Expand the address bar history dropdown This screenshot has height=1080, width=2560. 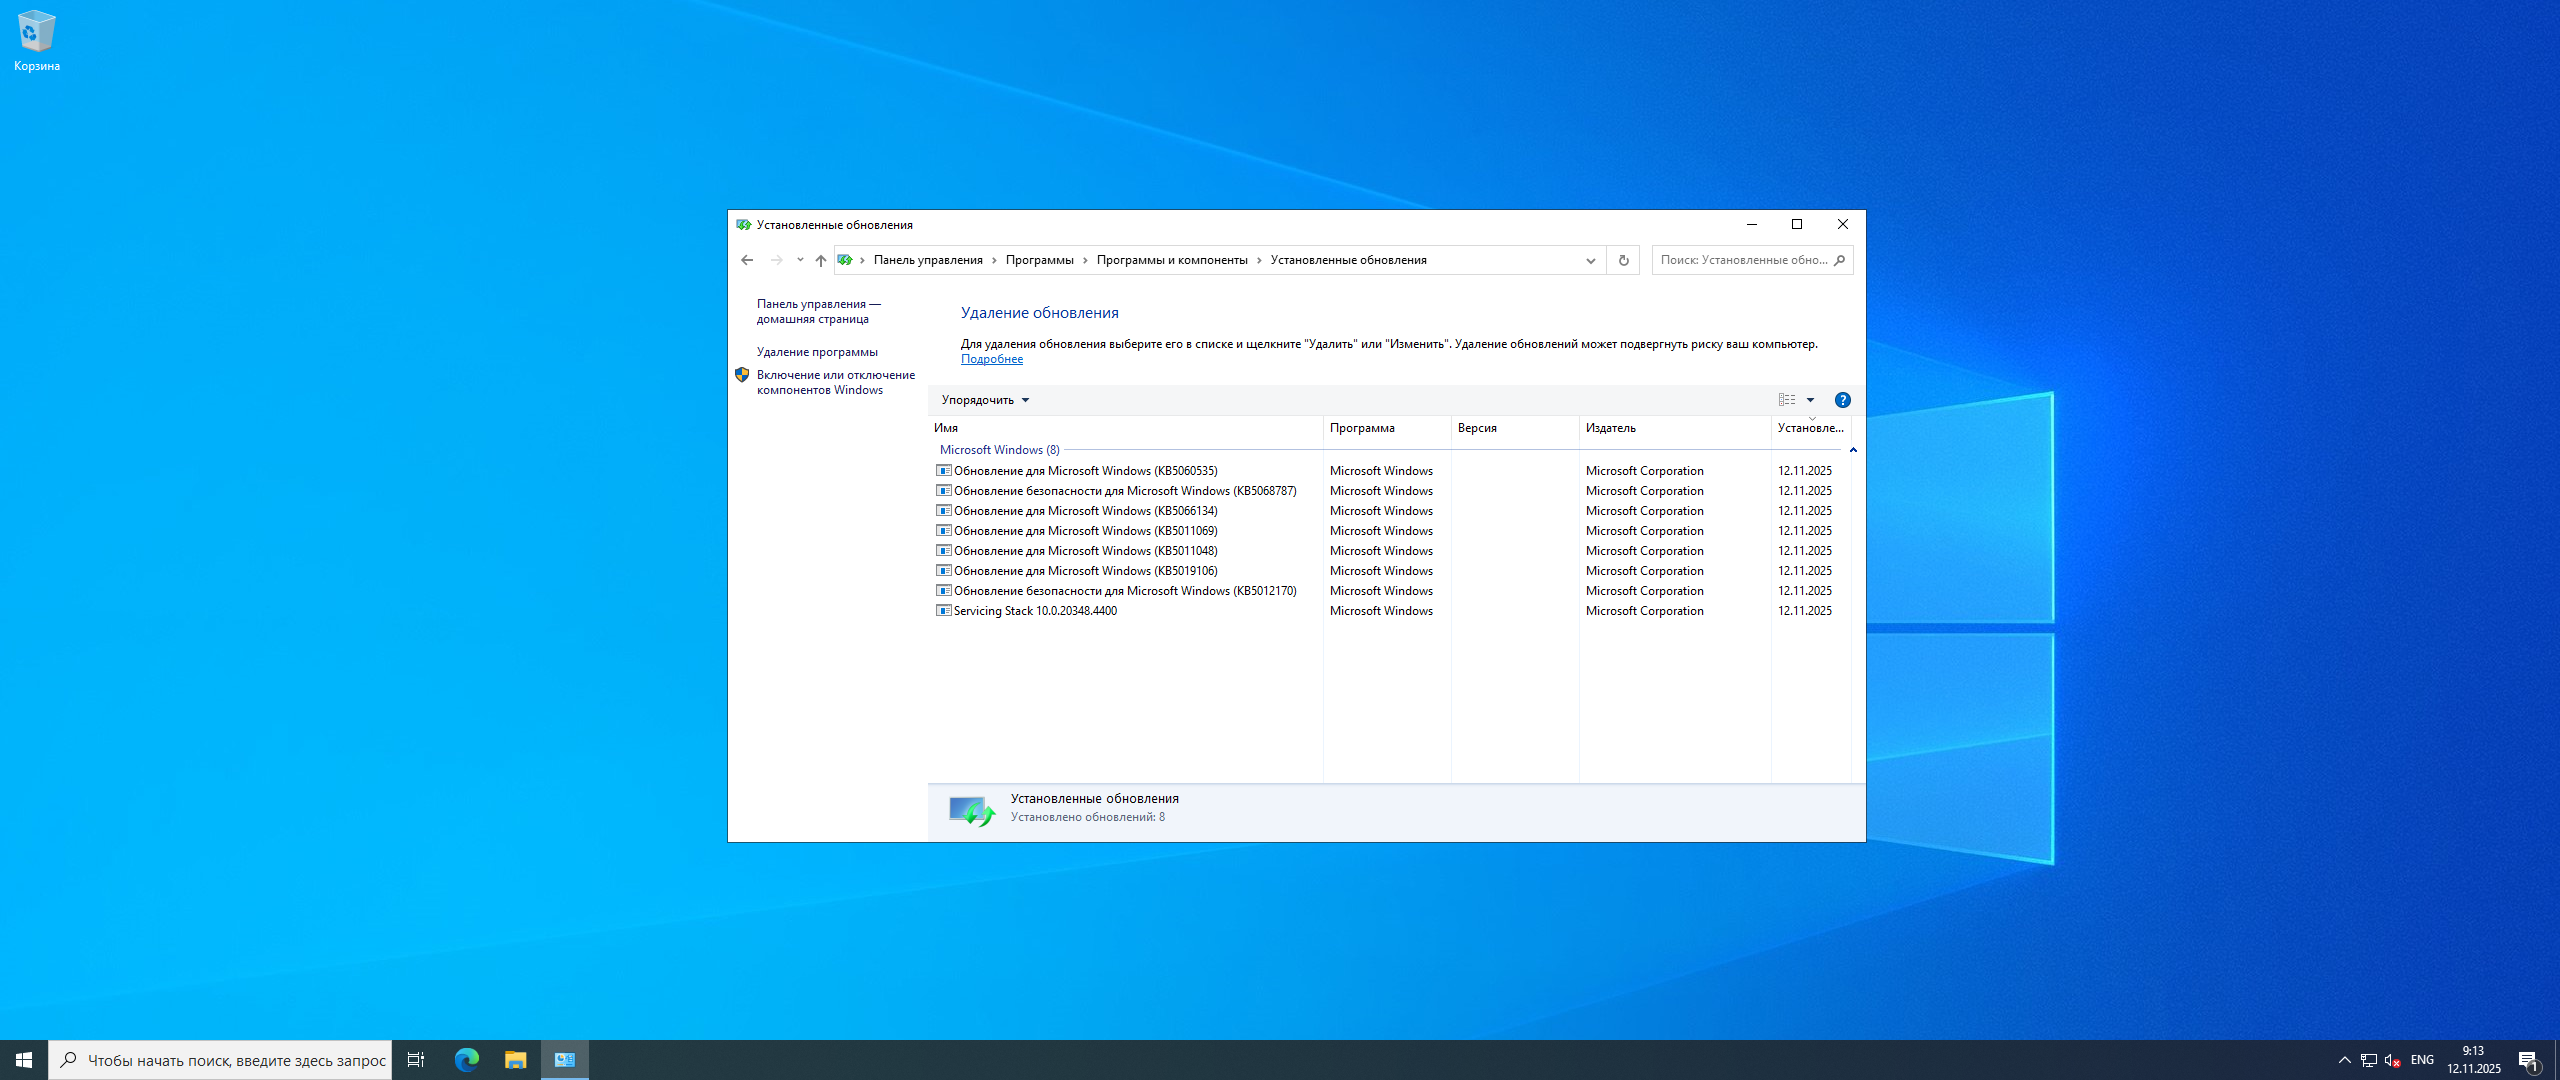pos(1590,260)
